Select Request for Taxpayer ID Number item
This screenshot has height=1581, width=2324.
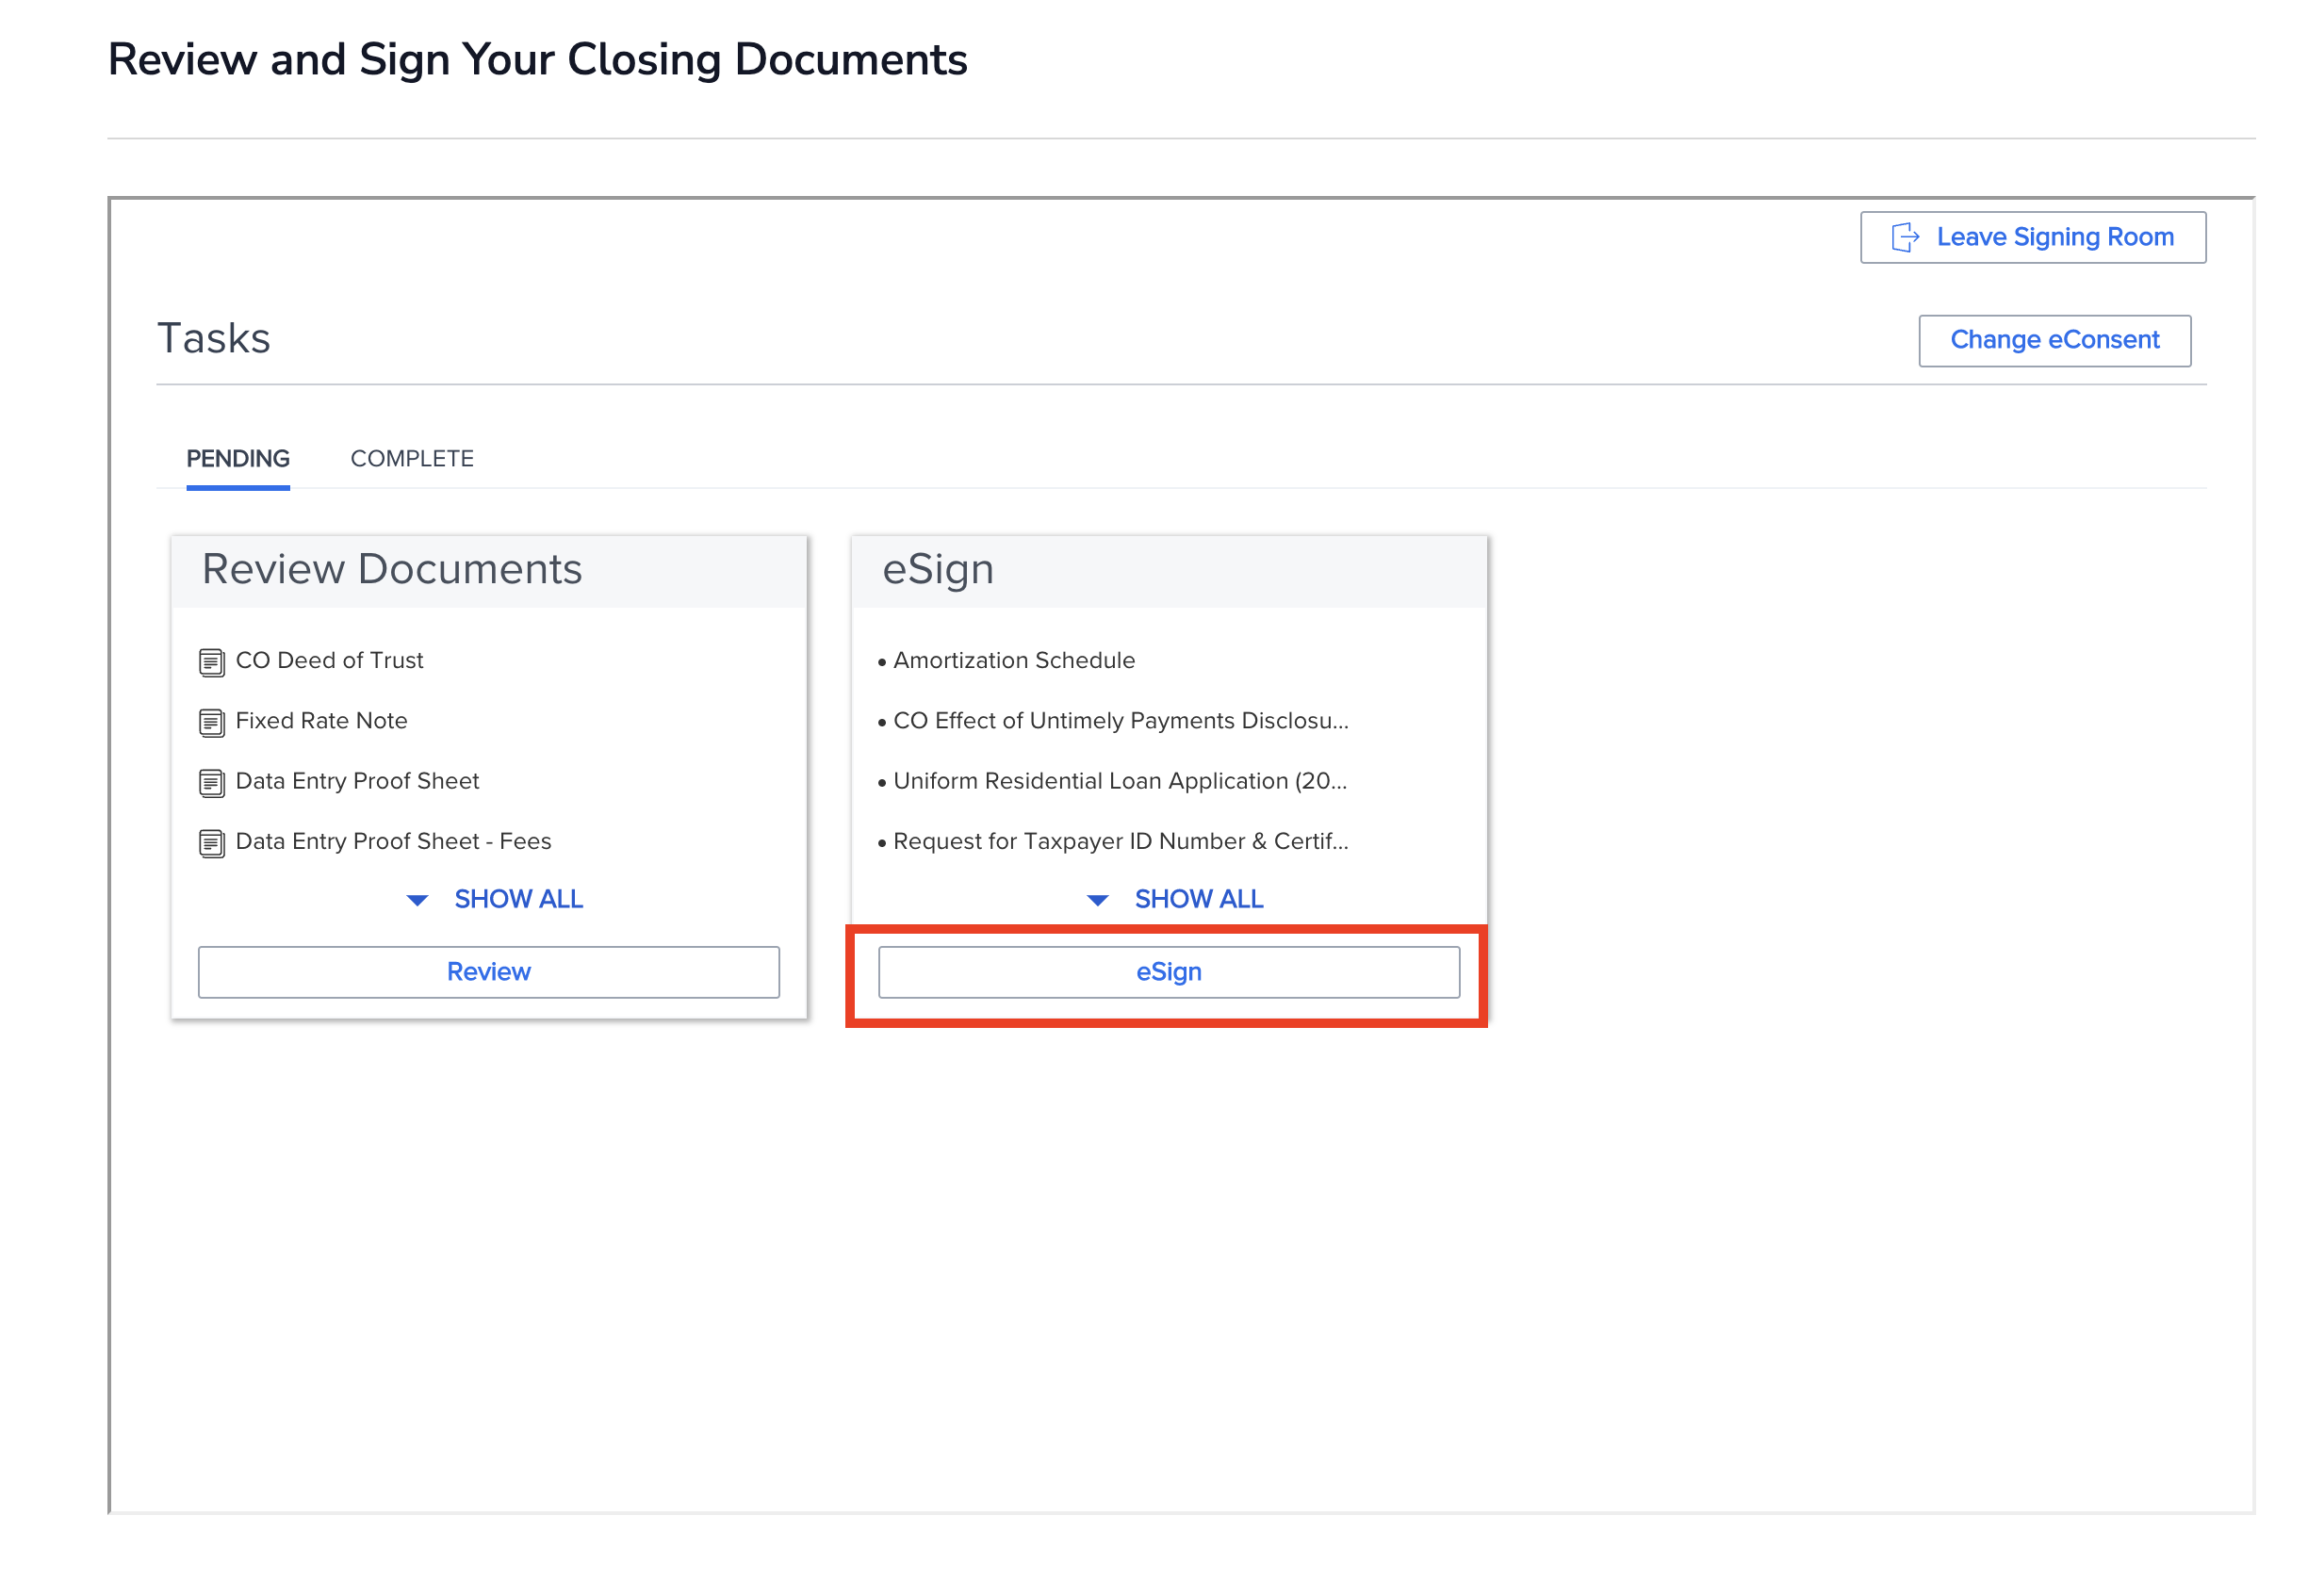(x=1119, y=841)
